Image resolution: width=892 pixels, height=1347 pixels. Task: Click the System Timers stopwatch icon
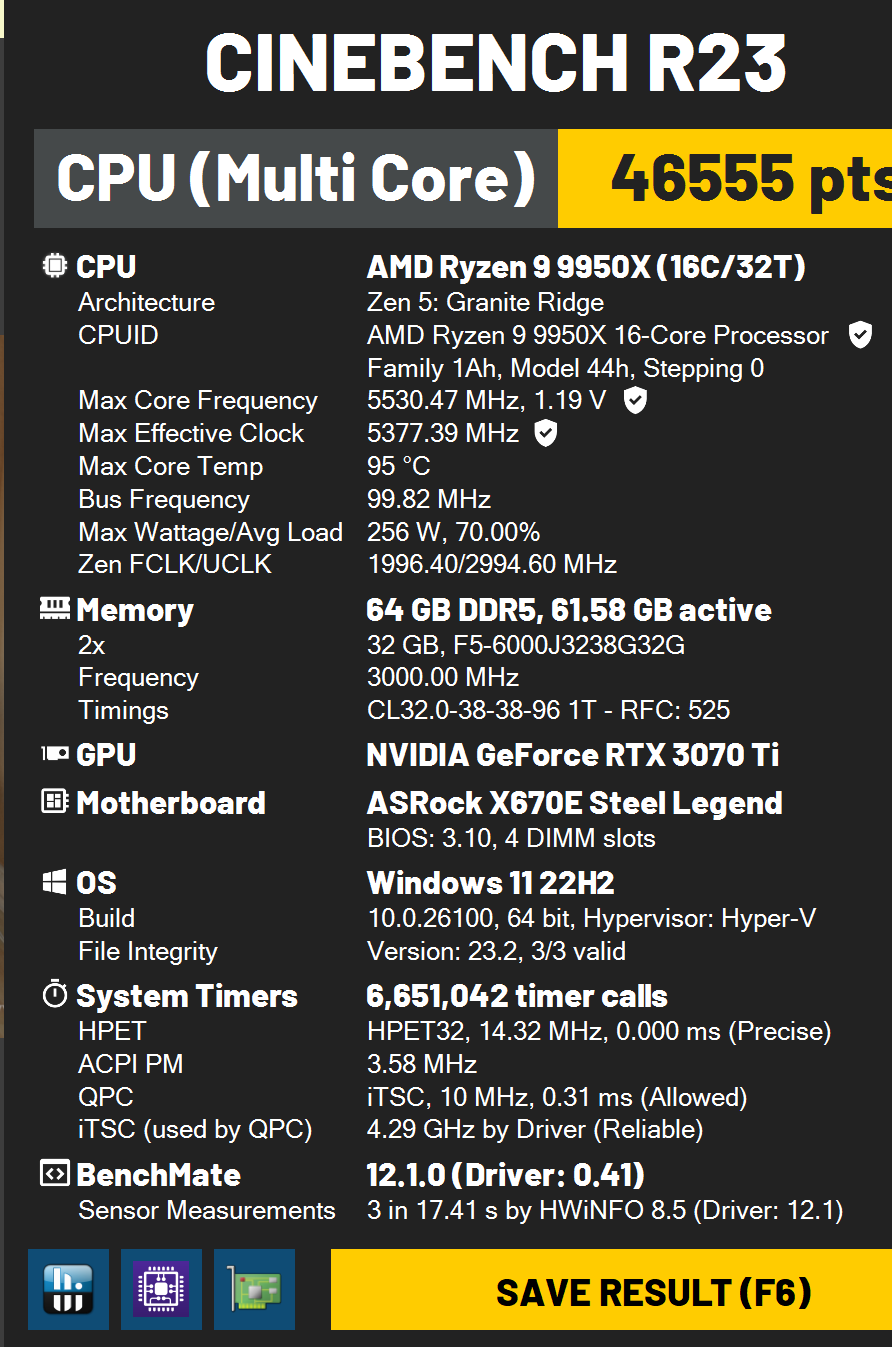pyautogui.click(x=54, y=995)
